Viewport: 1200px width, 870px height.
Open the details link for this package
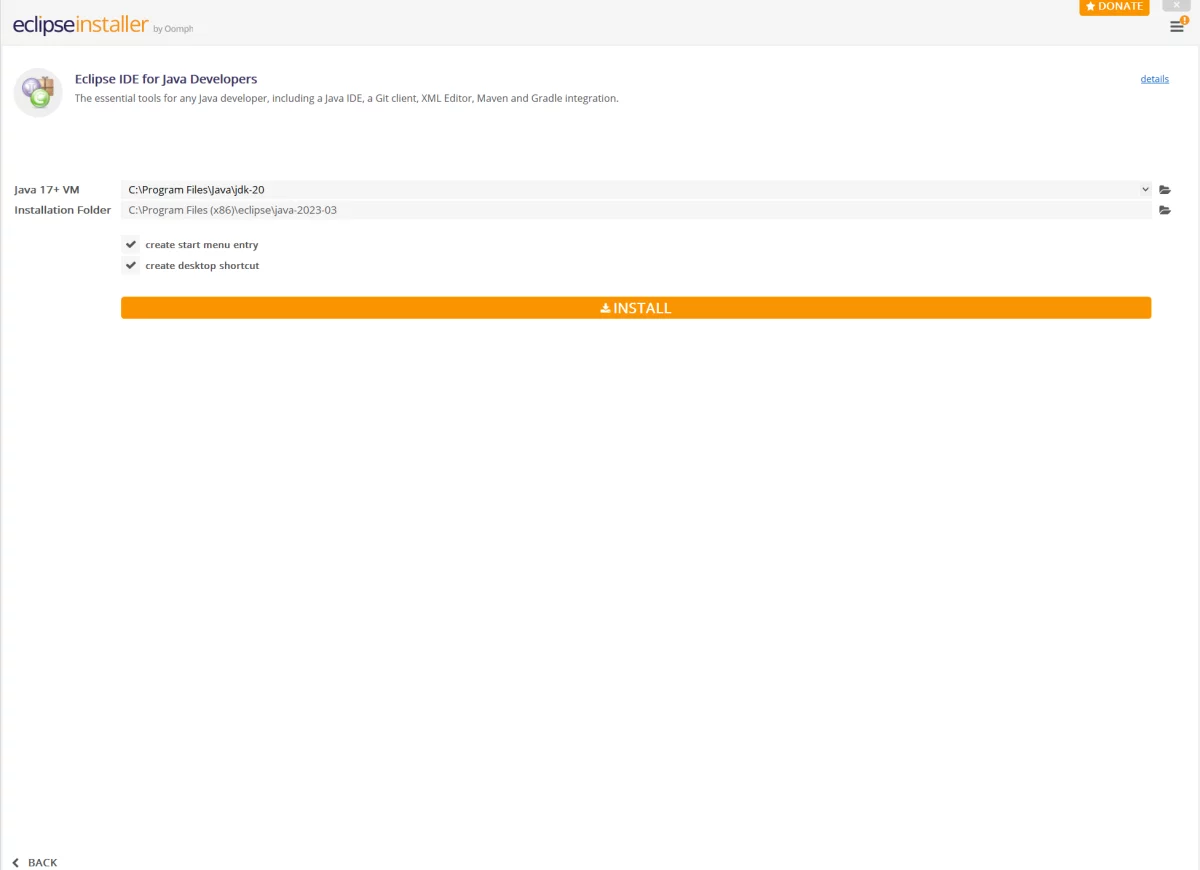pos(1154,79)
